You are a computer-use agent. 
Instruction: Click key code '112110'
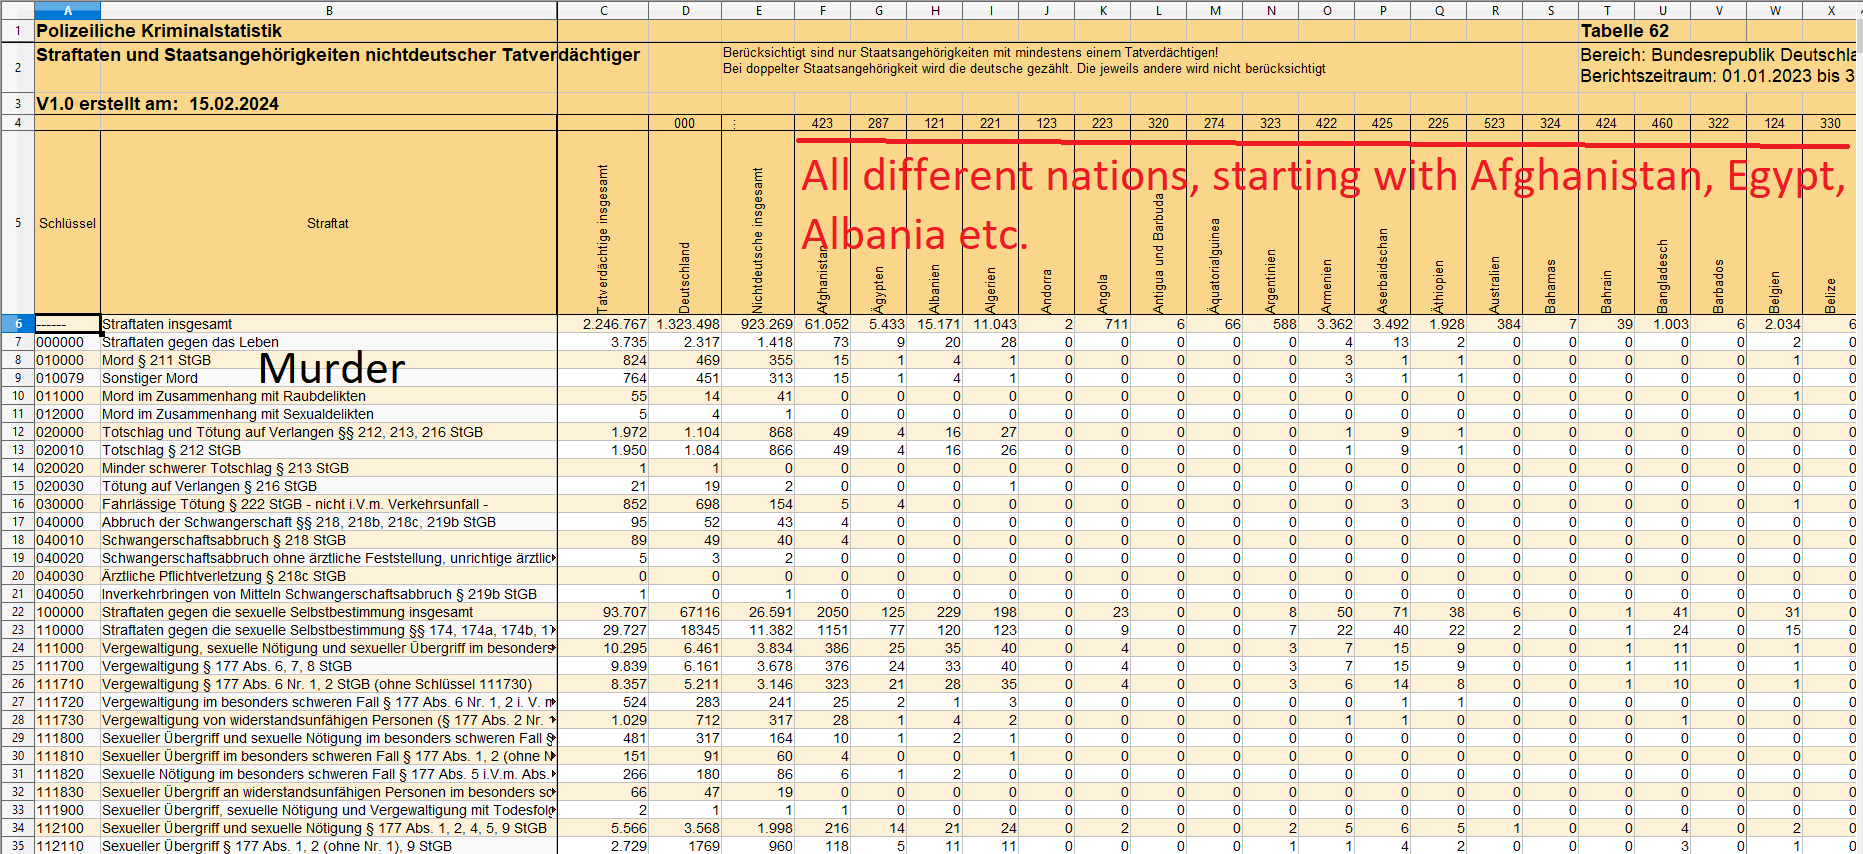tap(60, 846)
